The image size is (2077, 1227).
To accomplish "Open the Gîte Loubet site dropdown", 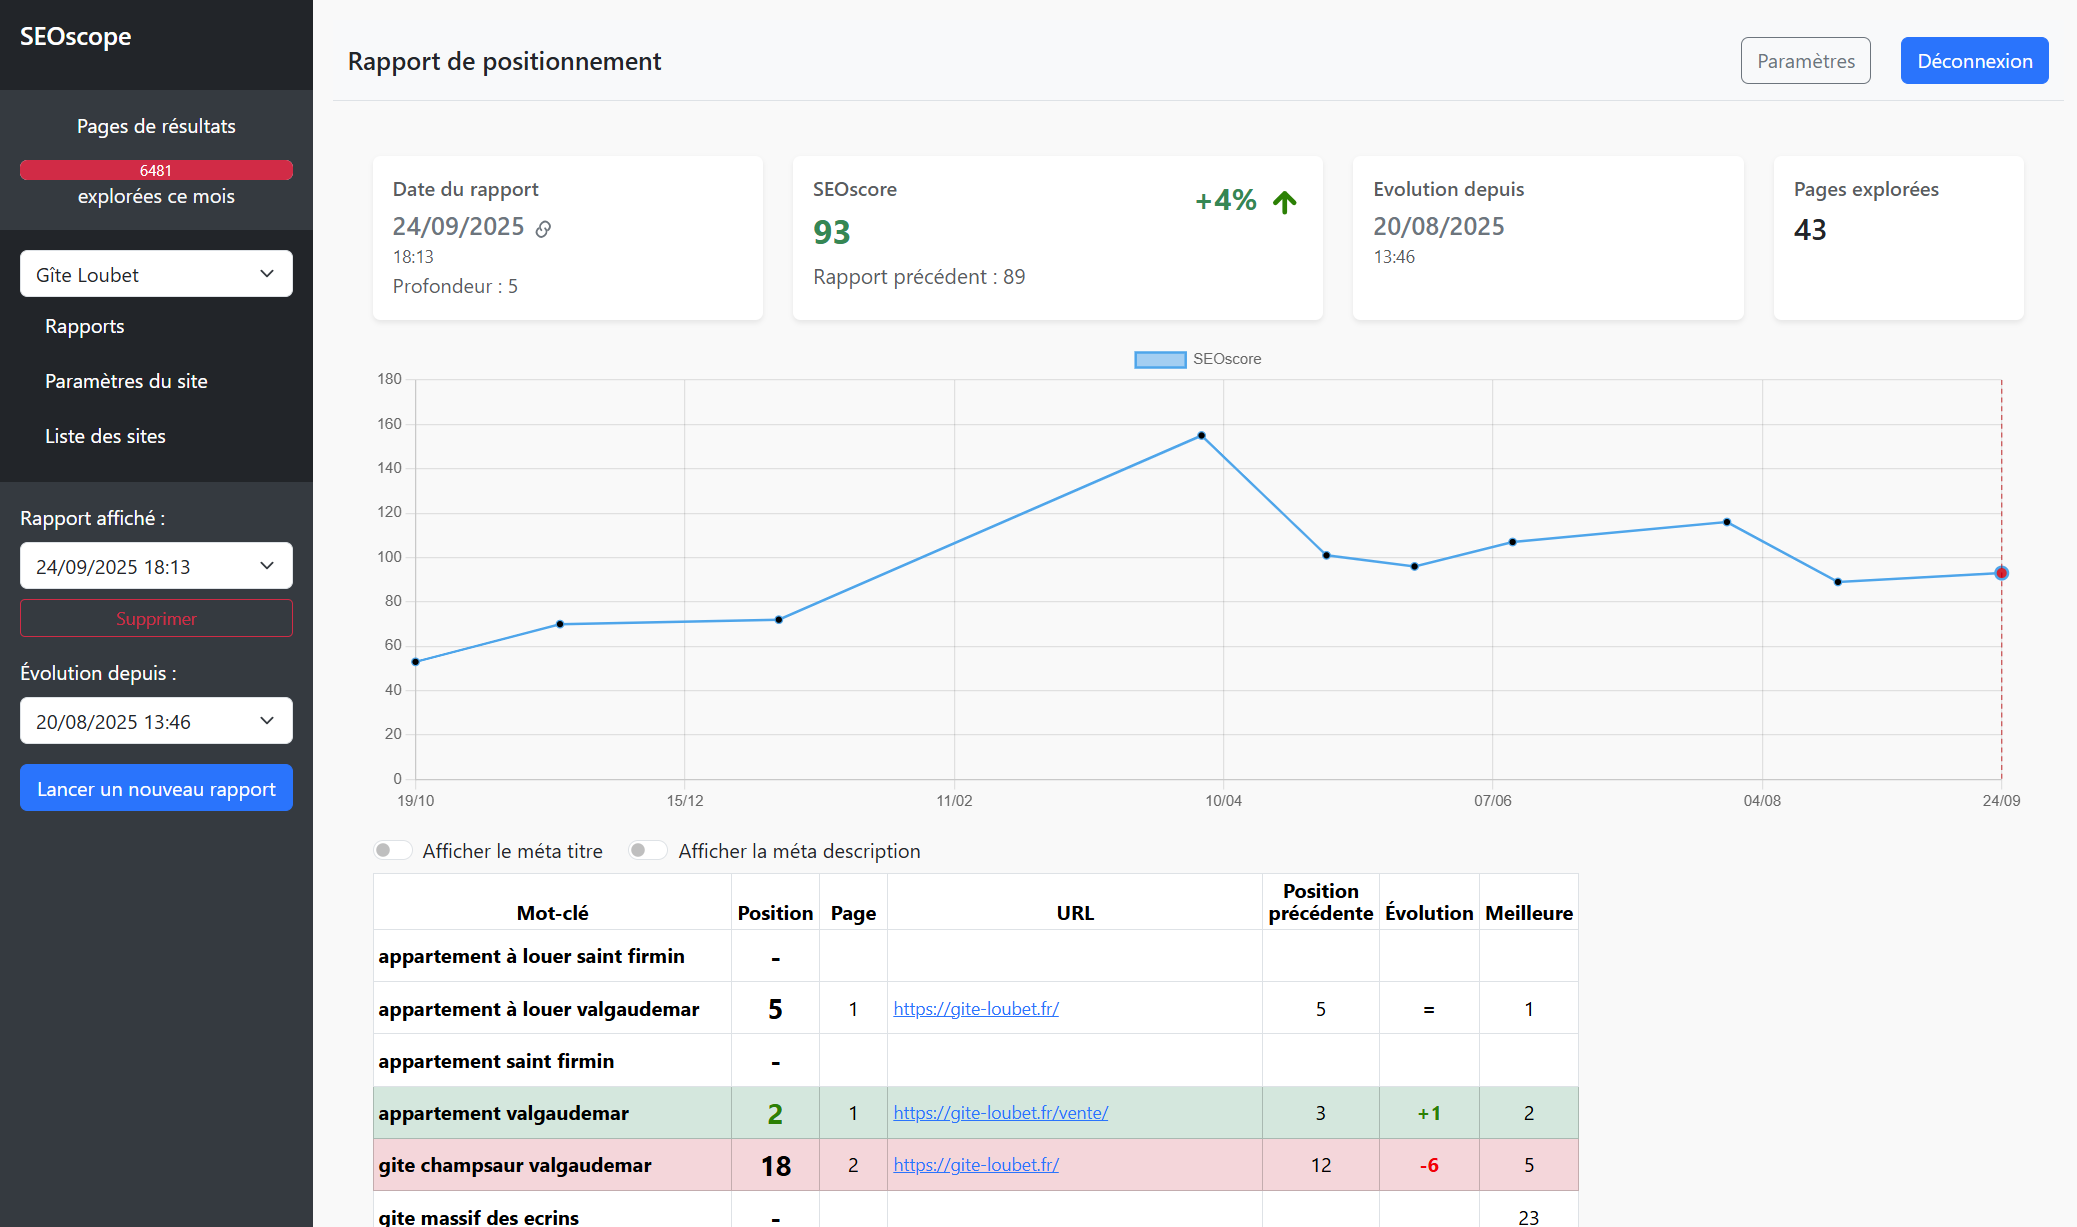I will pyautogui.click(x=156, y=274).
